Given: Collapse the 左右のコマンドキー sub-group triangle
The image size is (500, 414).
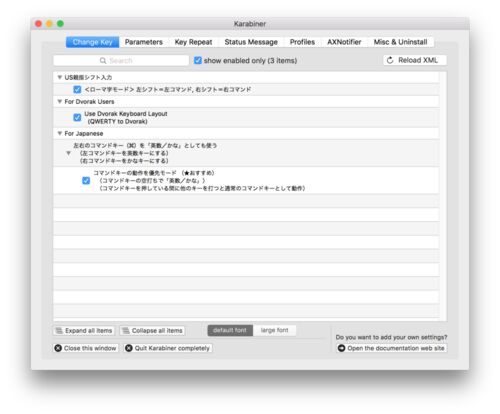Looking at the screenshot, I should click(x=68, y=153).
